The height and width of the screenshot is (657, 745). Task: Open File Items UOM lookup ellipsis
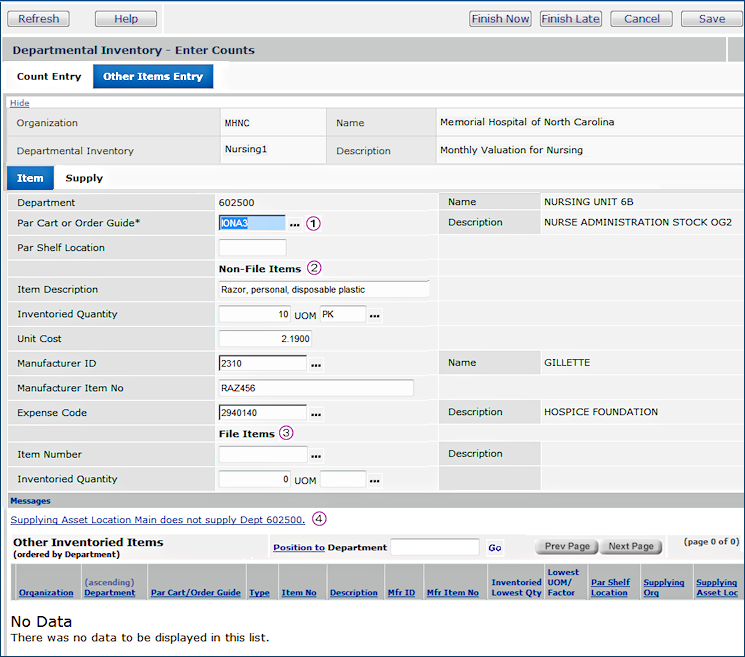[x=375, y=480]
